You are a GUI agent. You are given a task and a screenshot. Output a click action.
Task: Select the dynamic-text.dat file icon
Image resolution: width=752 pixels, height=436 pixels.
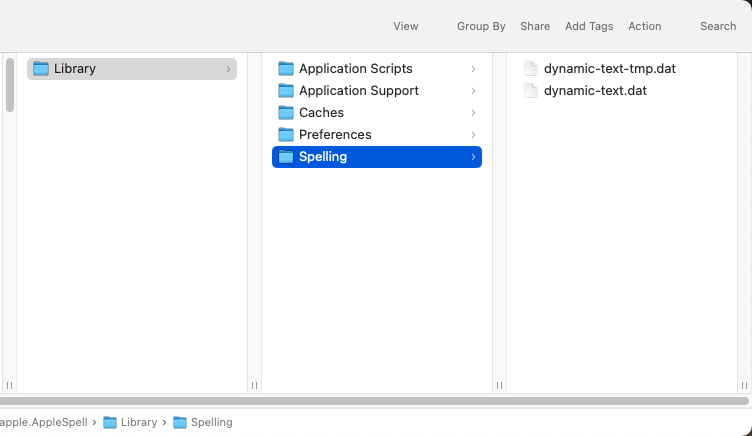(x=531, y=91)
